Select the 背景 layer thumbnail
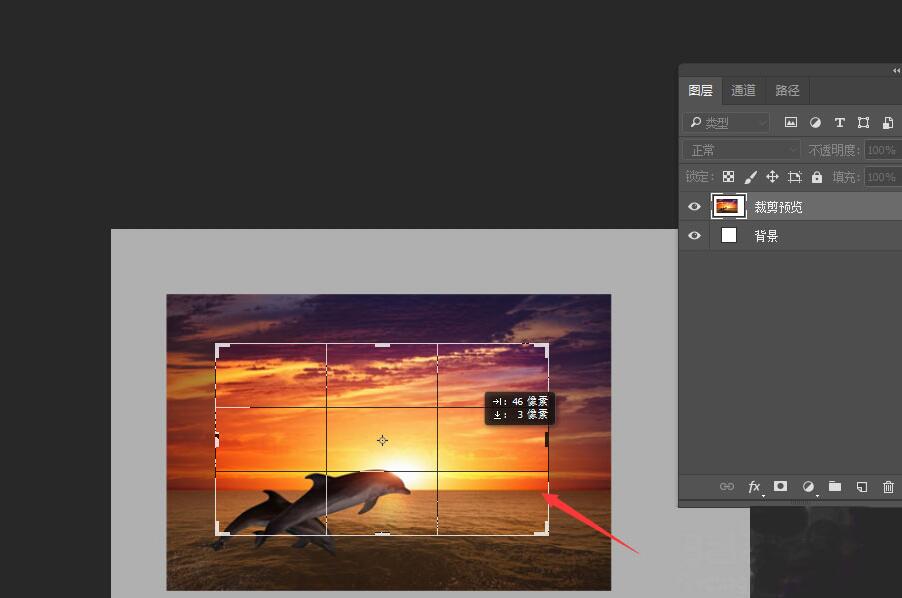Viewport: 902px width, 598px height. click(x=729, y=236)
